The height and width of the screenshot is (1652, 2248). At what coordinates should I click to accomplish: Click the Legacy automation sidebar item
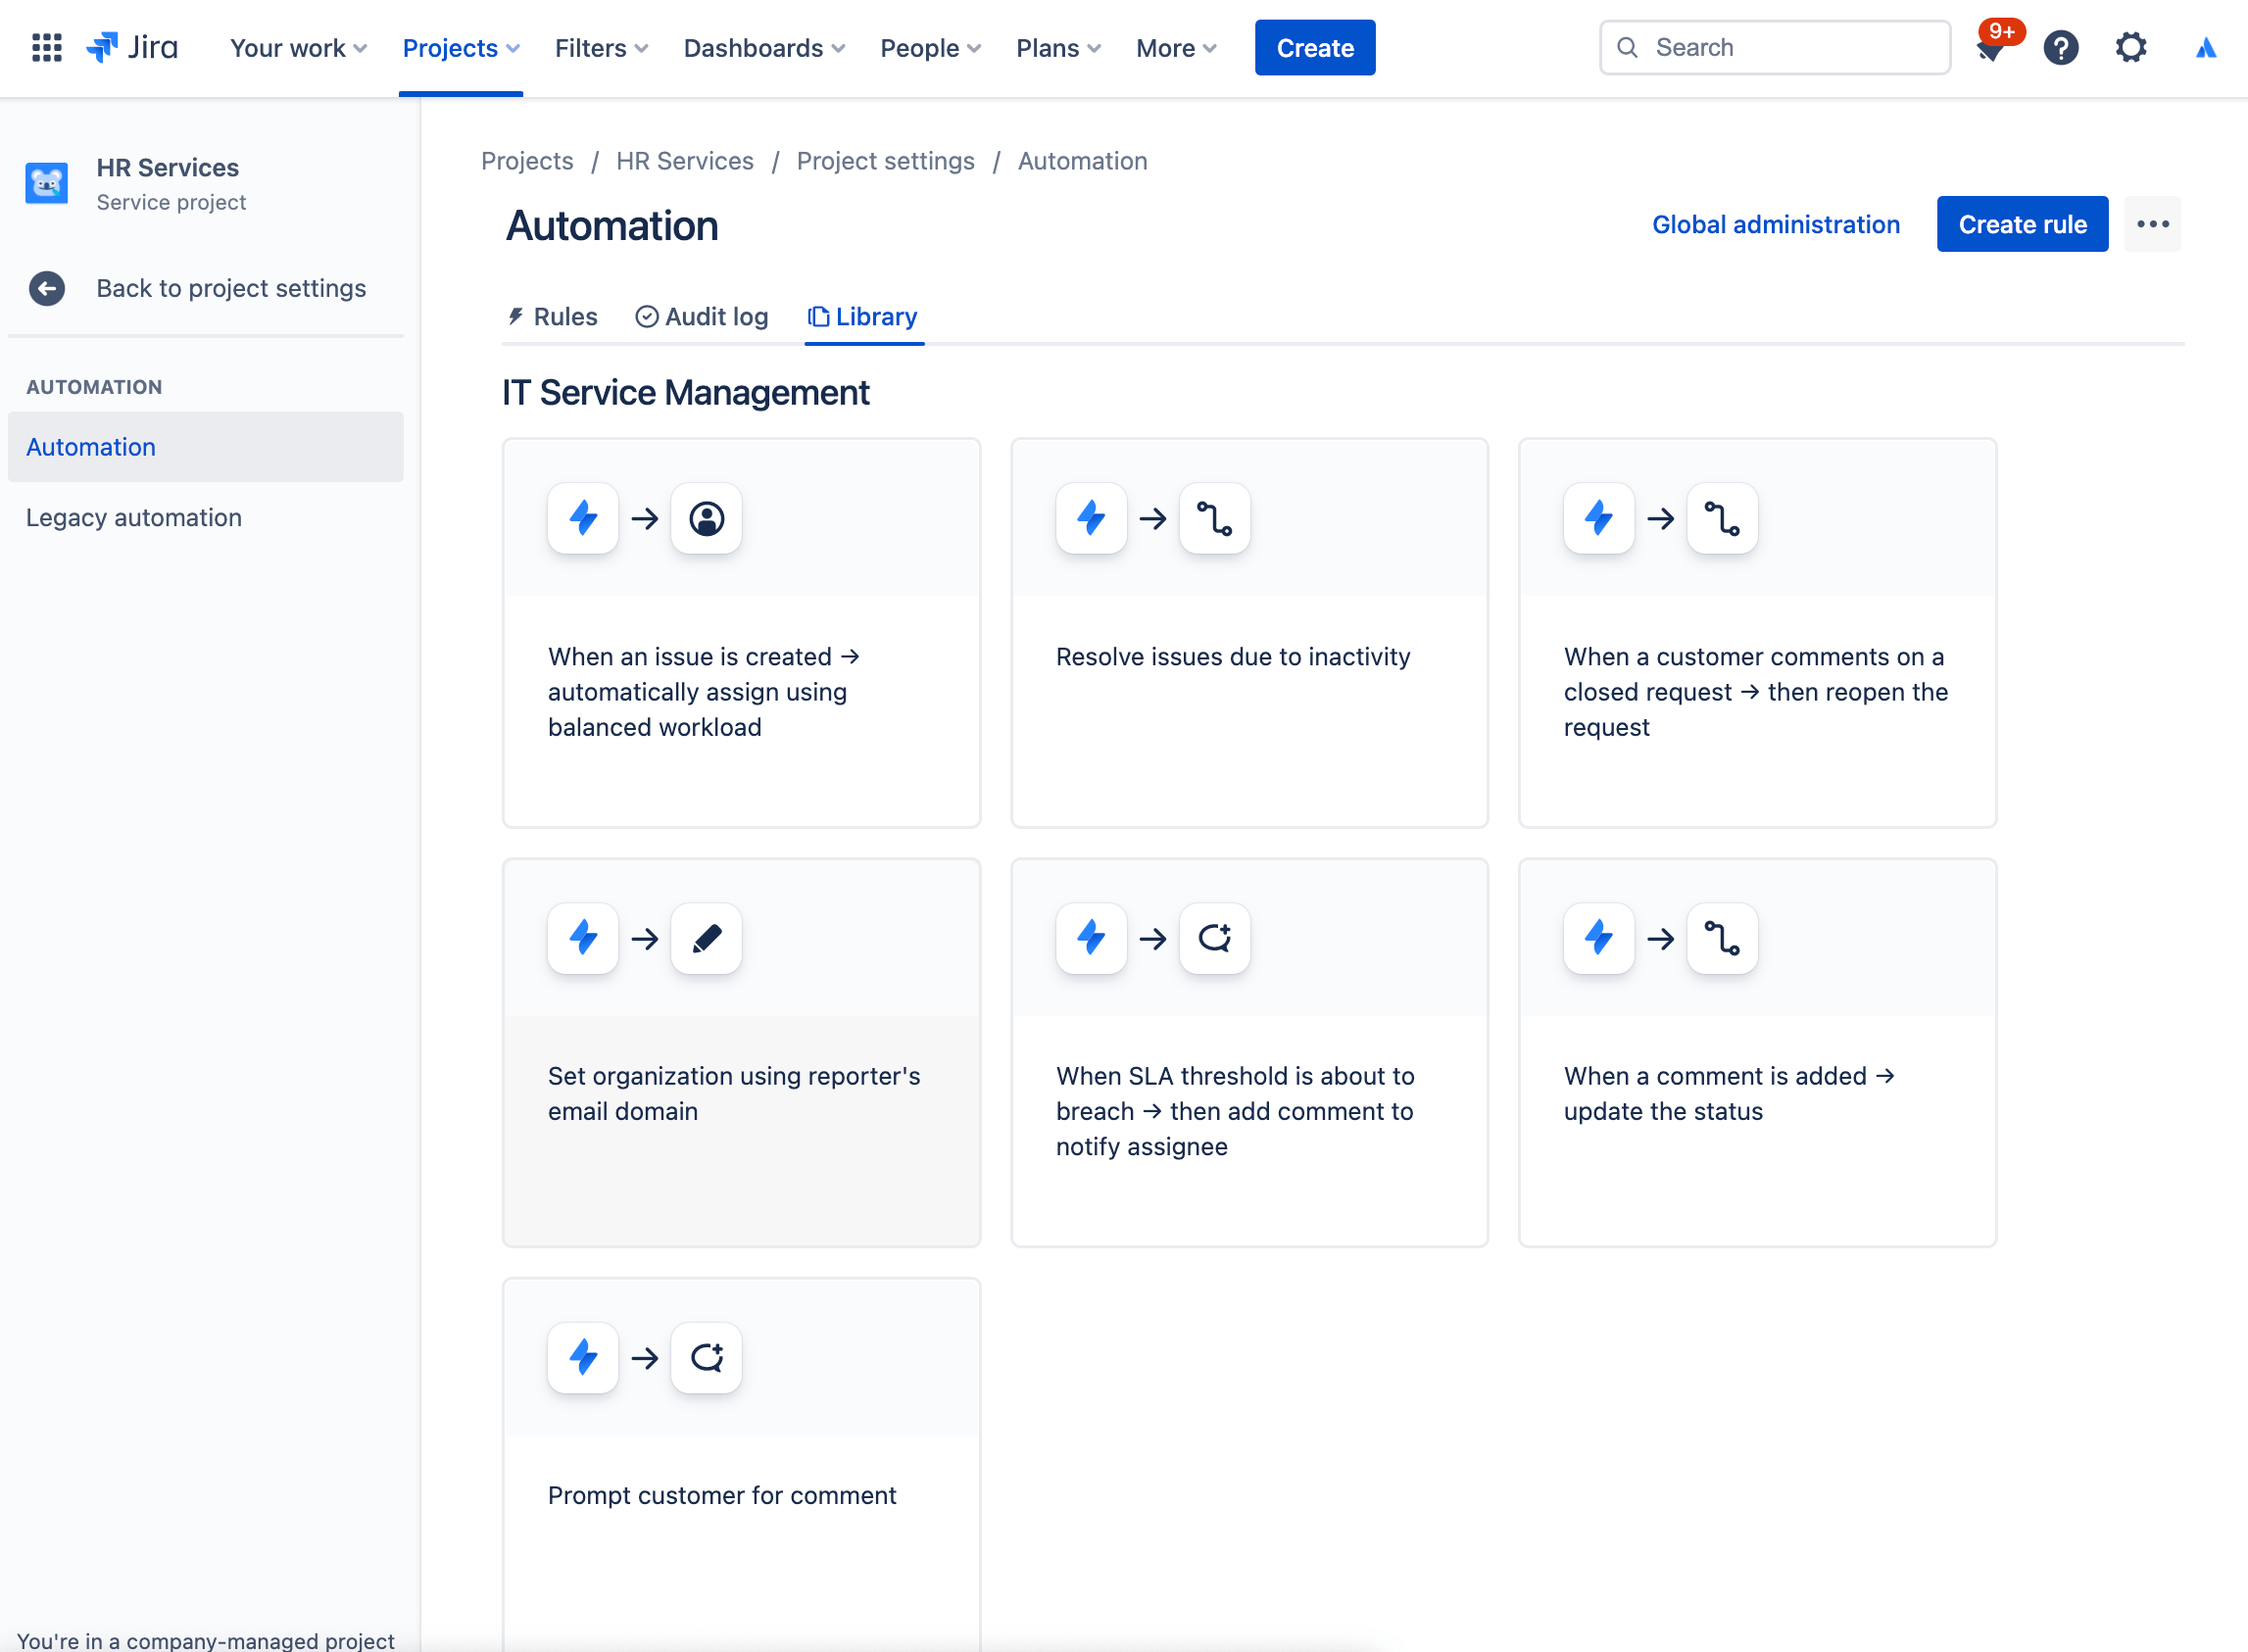pyautogui.click(x=134, y=516)
